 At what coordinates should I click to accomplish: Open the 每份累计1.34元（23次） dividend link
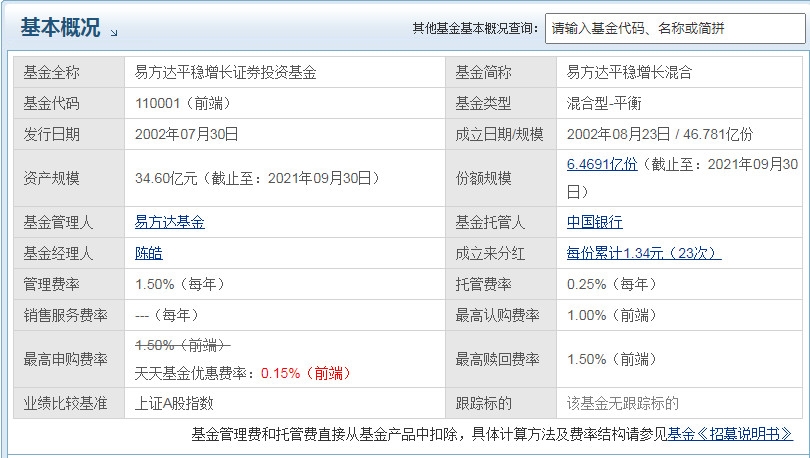pos(644,253)
